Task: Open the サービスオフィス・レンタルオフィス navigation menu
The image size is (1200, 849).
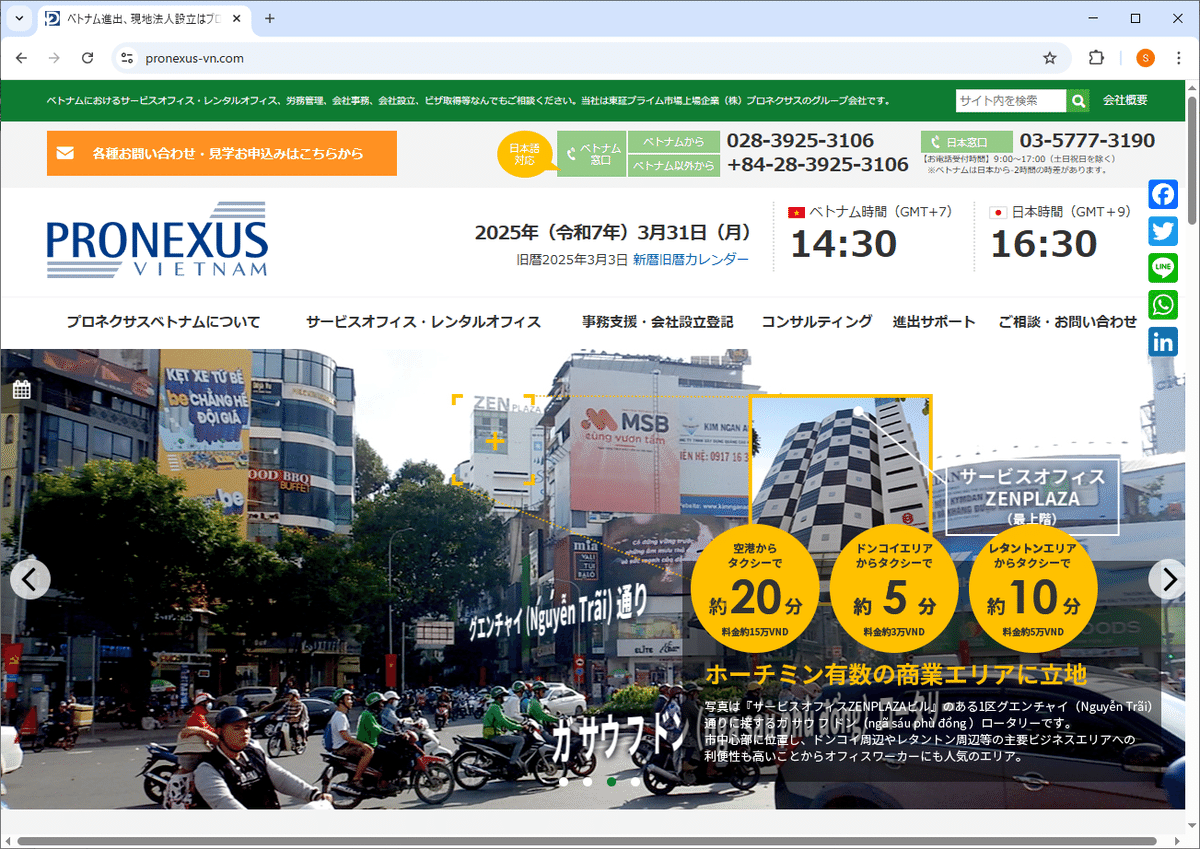Action: point(424,322)
